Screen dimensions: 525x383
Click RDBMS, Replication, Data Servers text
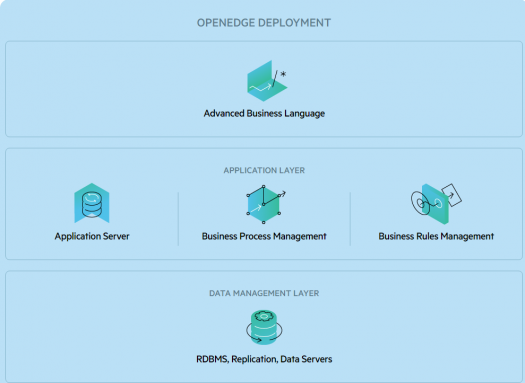pos(264,359)
